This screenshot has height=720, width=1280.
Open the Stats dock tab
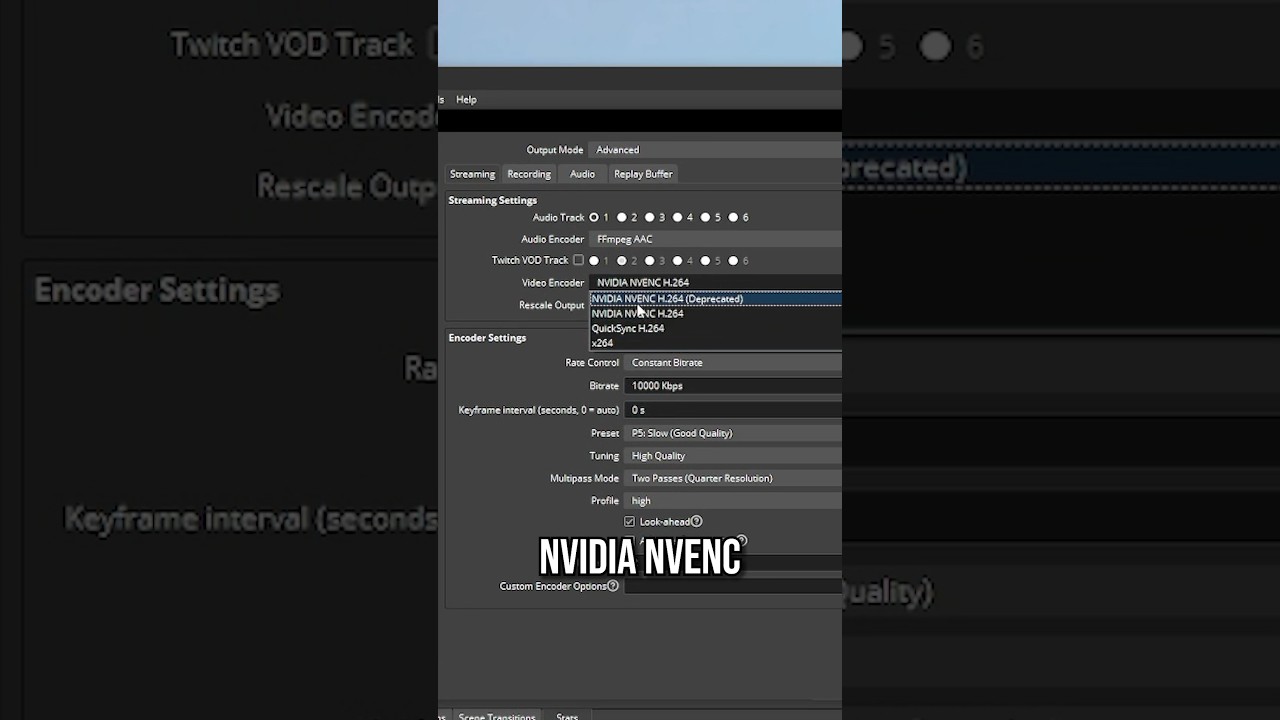pos(567,716)
